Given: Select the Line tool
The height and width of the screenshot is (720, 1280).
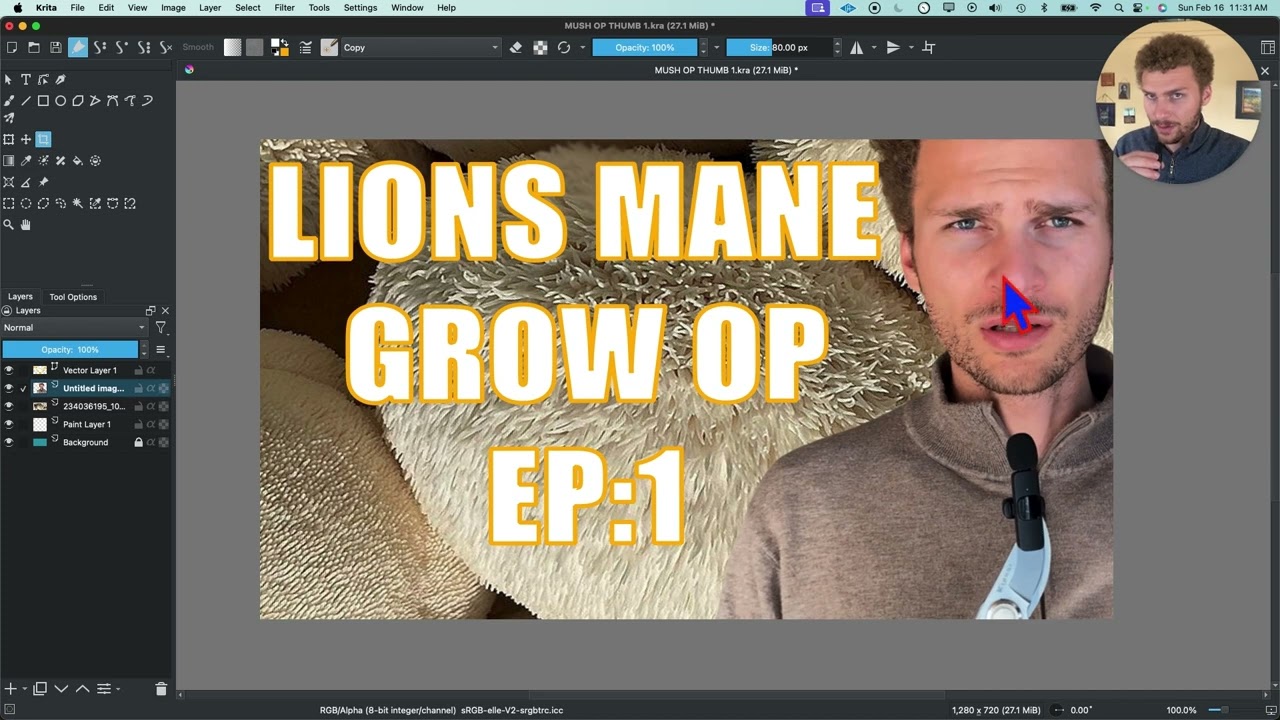Looking at the screenshot, I should pos(26,101).
